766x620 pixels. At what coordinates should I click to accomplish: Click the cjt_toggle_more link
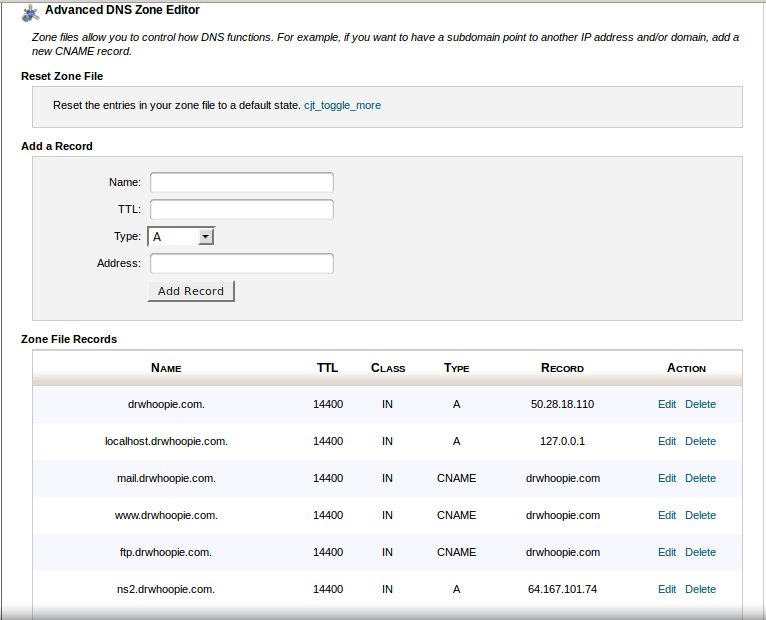(342, 105)
